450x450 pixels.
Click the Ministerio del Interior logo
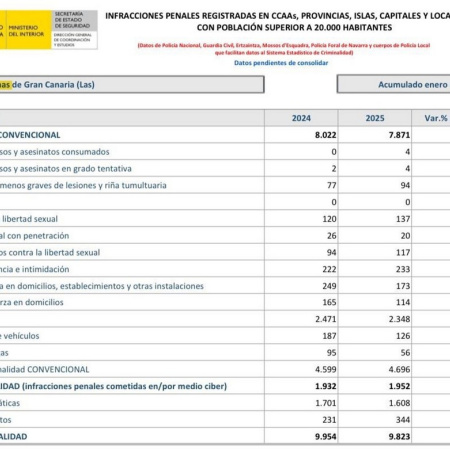(26, 30)
